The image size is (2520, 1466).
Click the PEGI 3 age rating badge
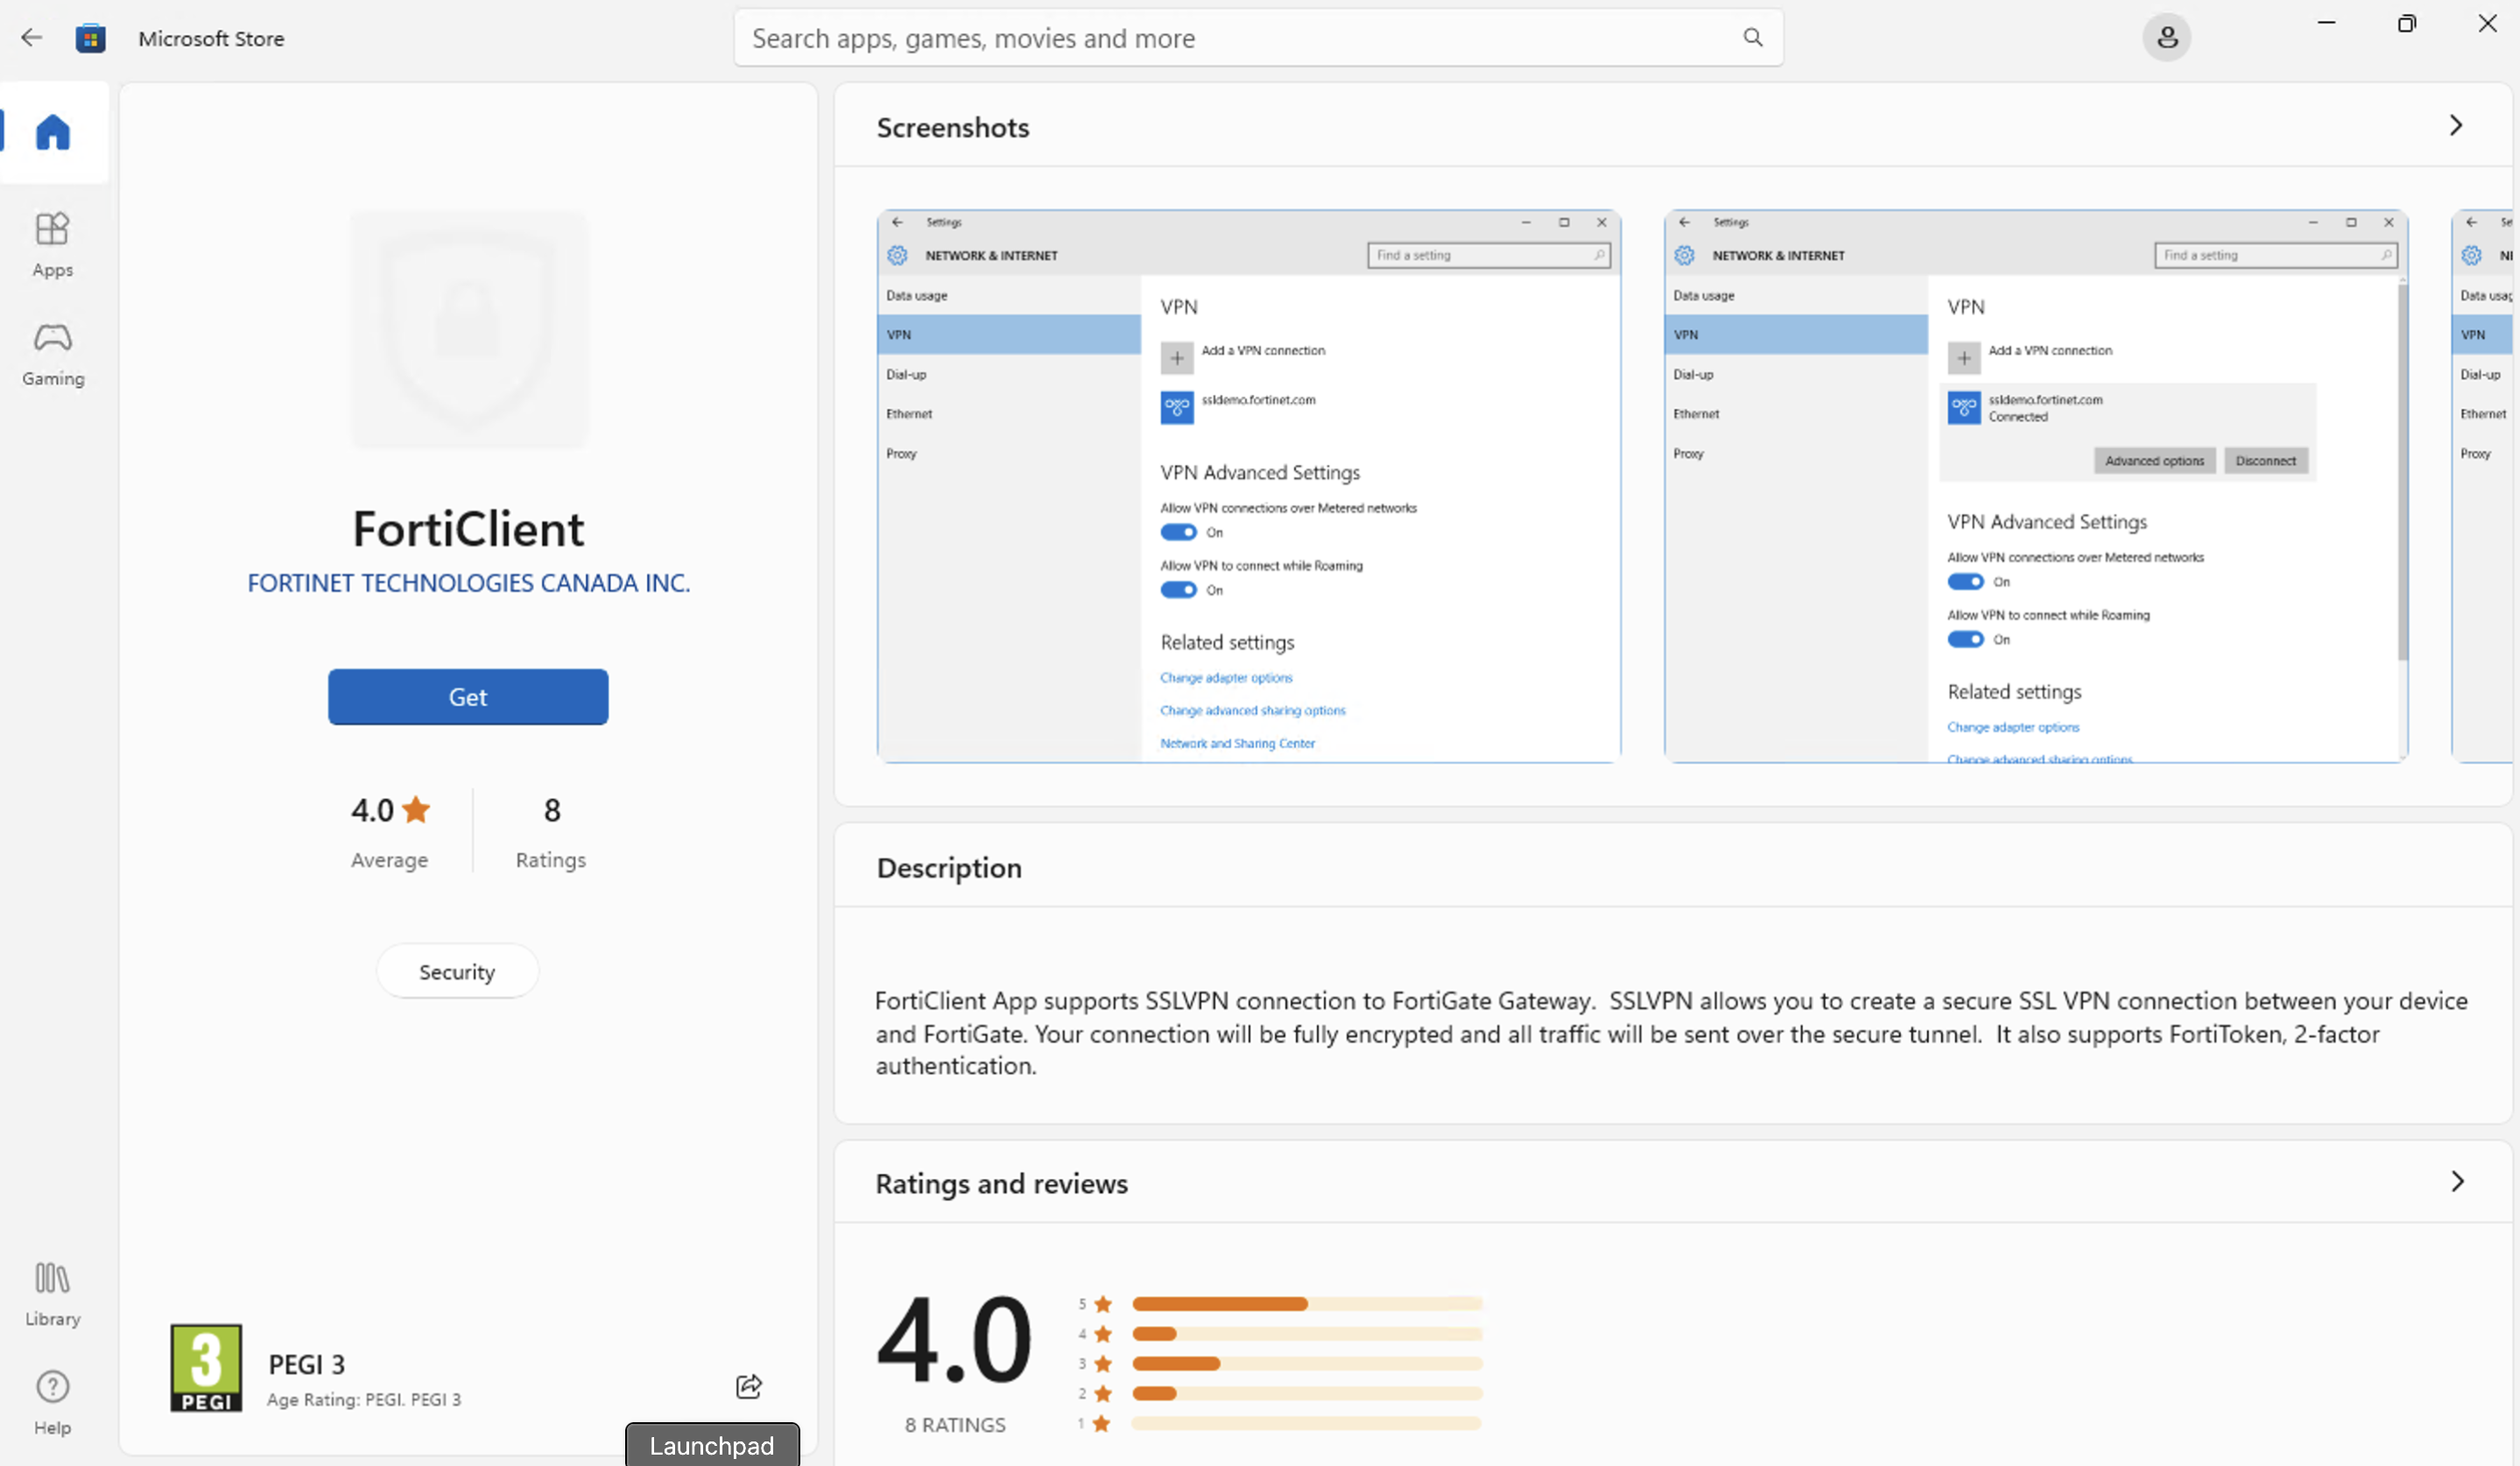[206, 1367]
